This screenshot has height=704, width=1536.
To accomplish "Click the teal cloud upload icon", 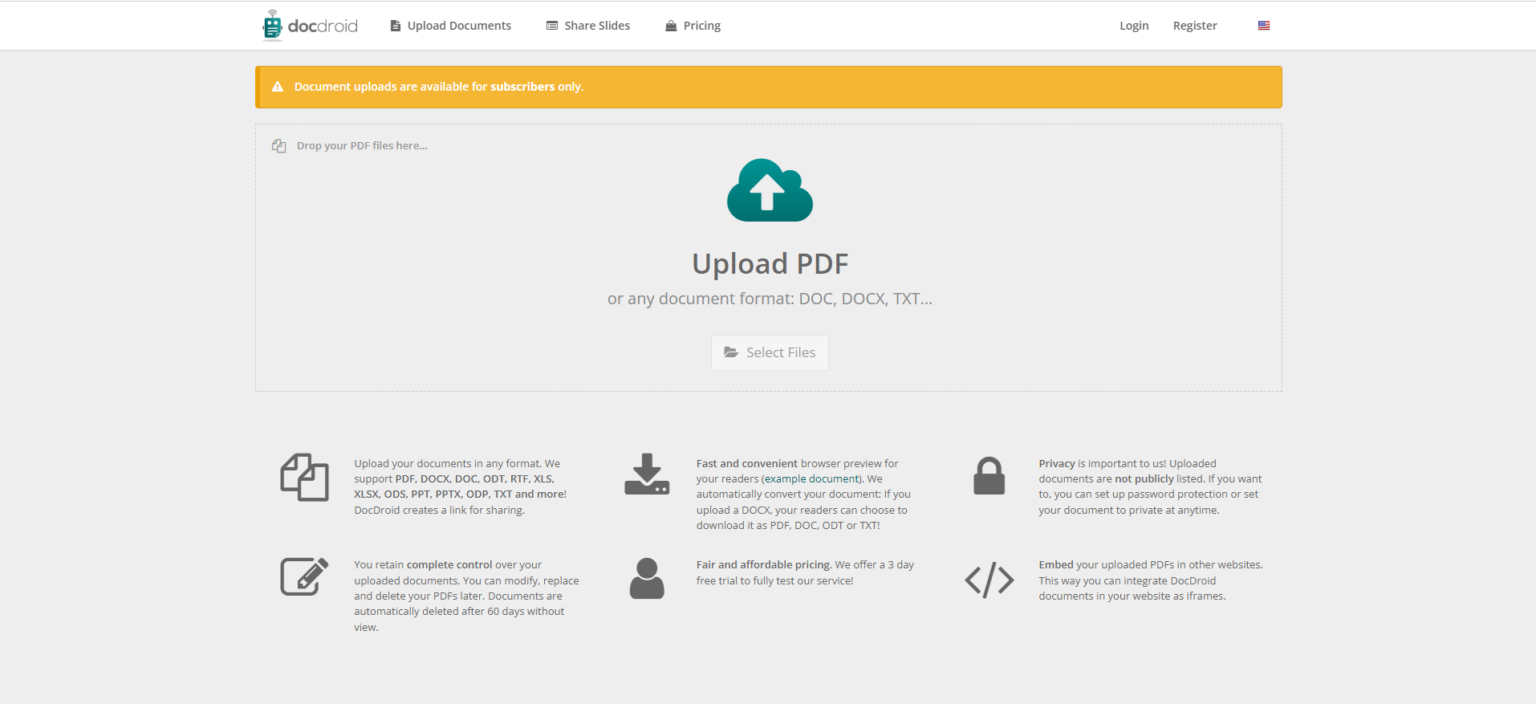I will pyautogui.click(x=769, y=190).
